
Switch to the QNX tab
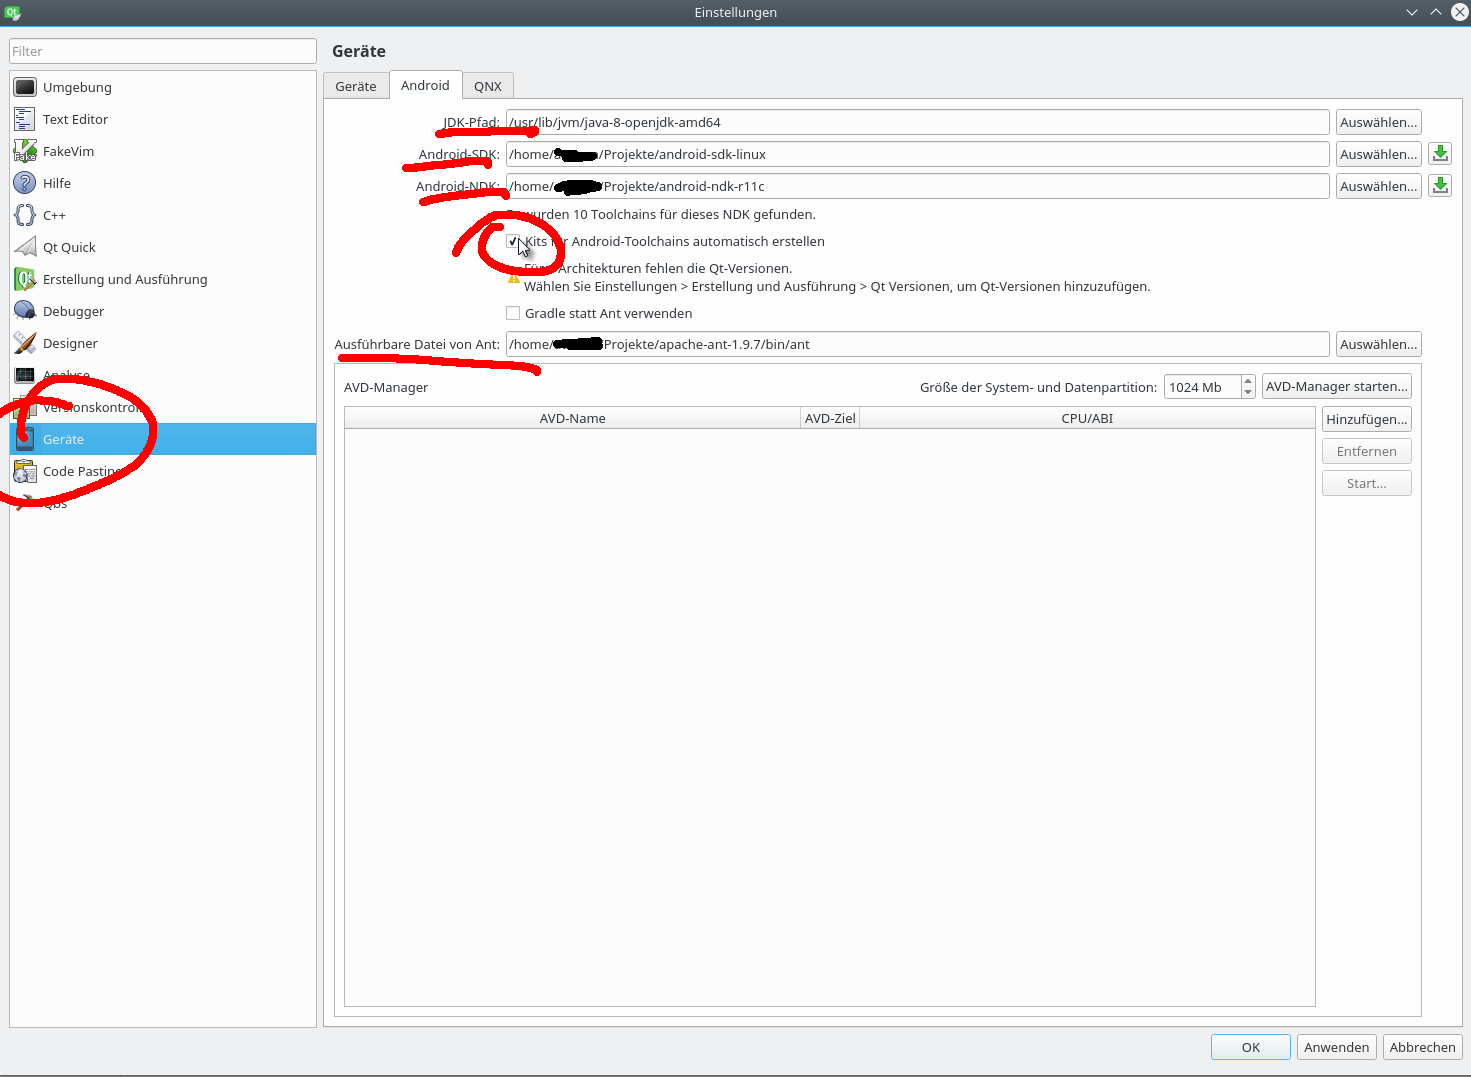(488, 86)
